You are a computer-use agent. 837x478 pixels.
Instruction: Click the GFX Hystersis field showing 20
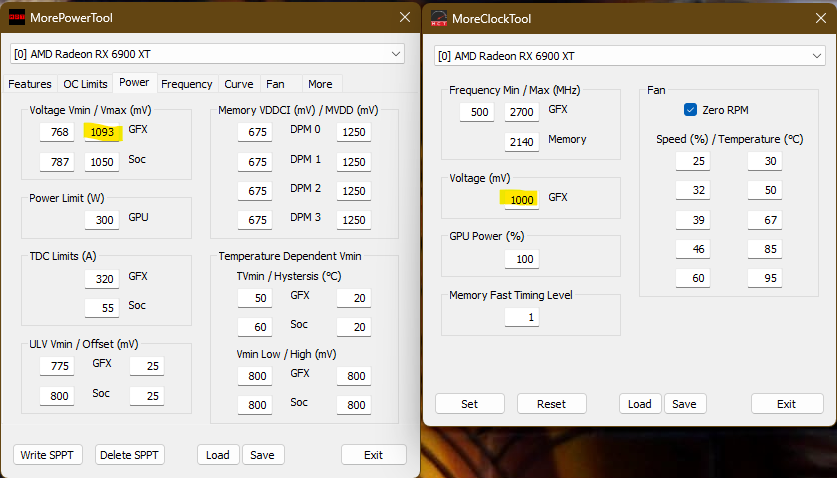354,298
